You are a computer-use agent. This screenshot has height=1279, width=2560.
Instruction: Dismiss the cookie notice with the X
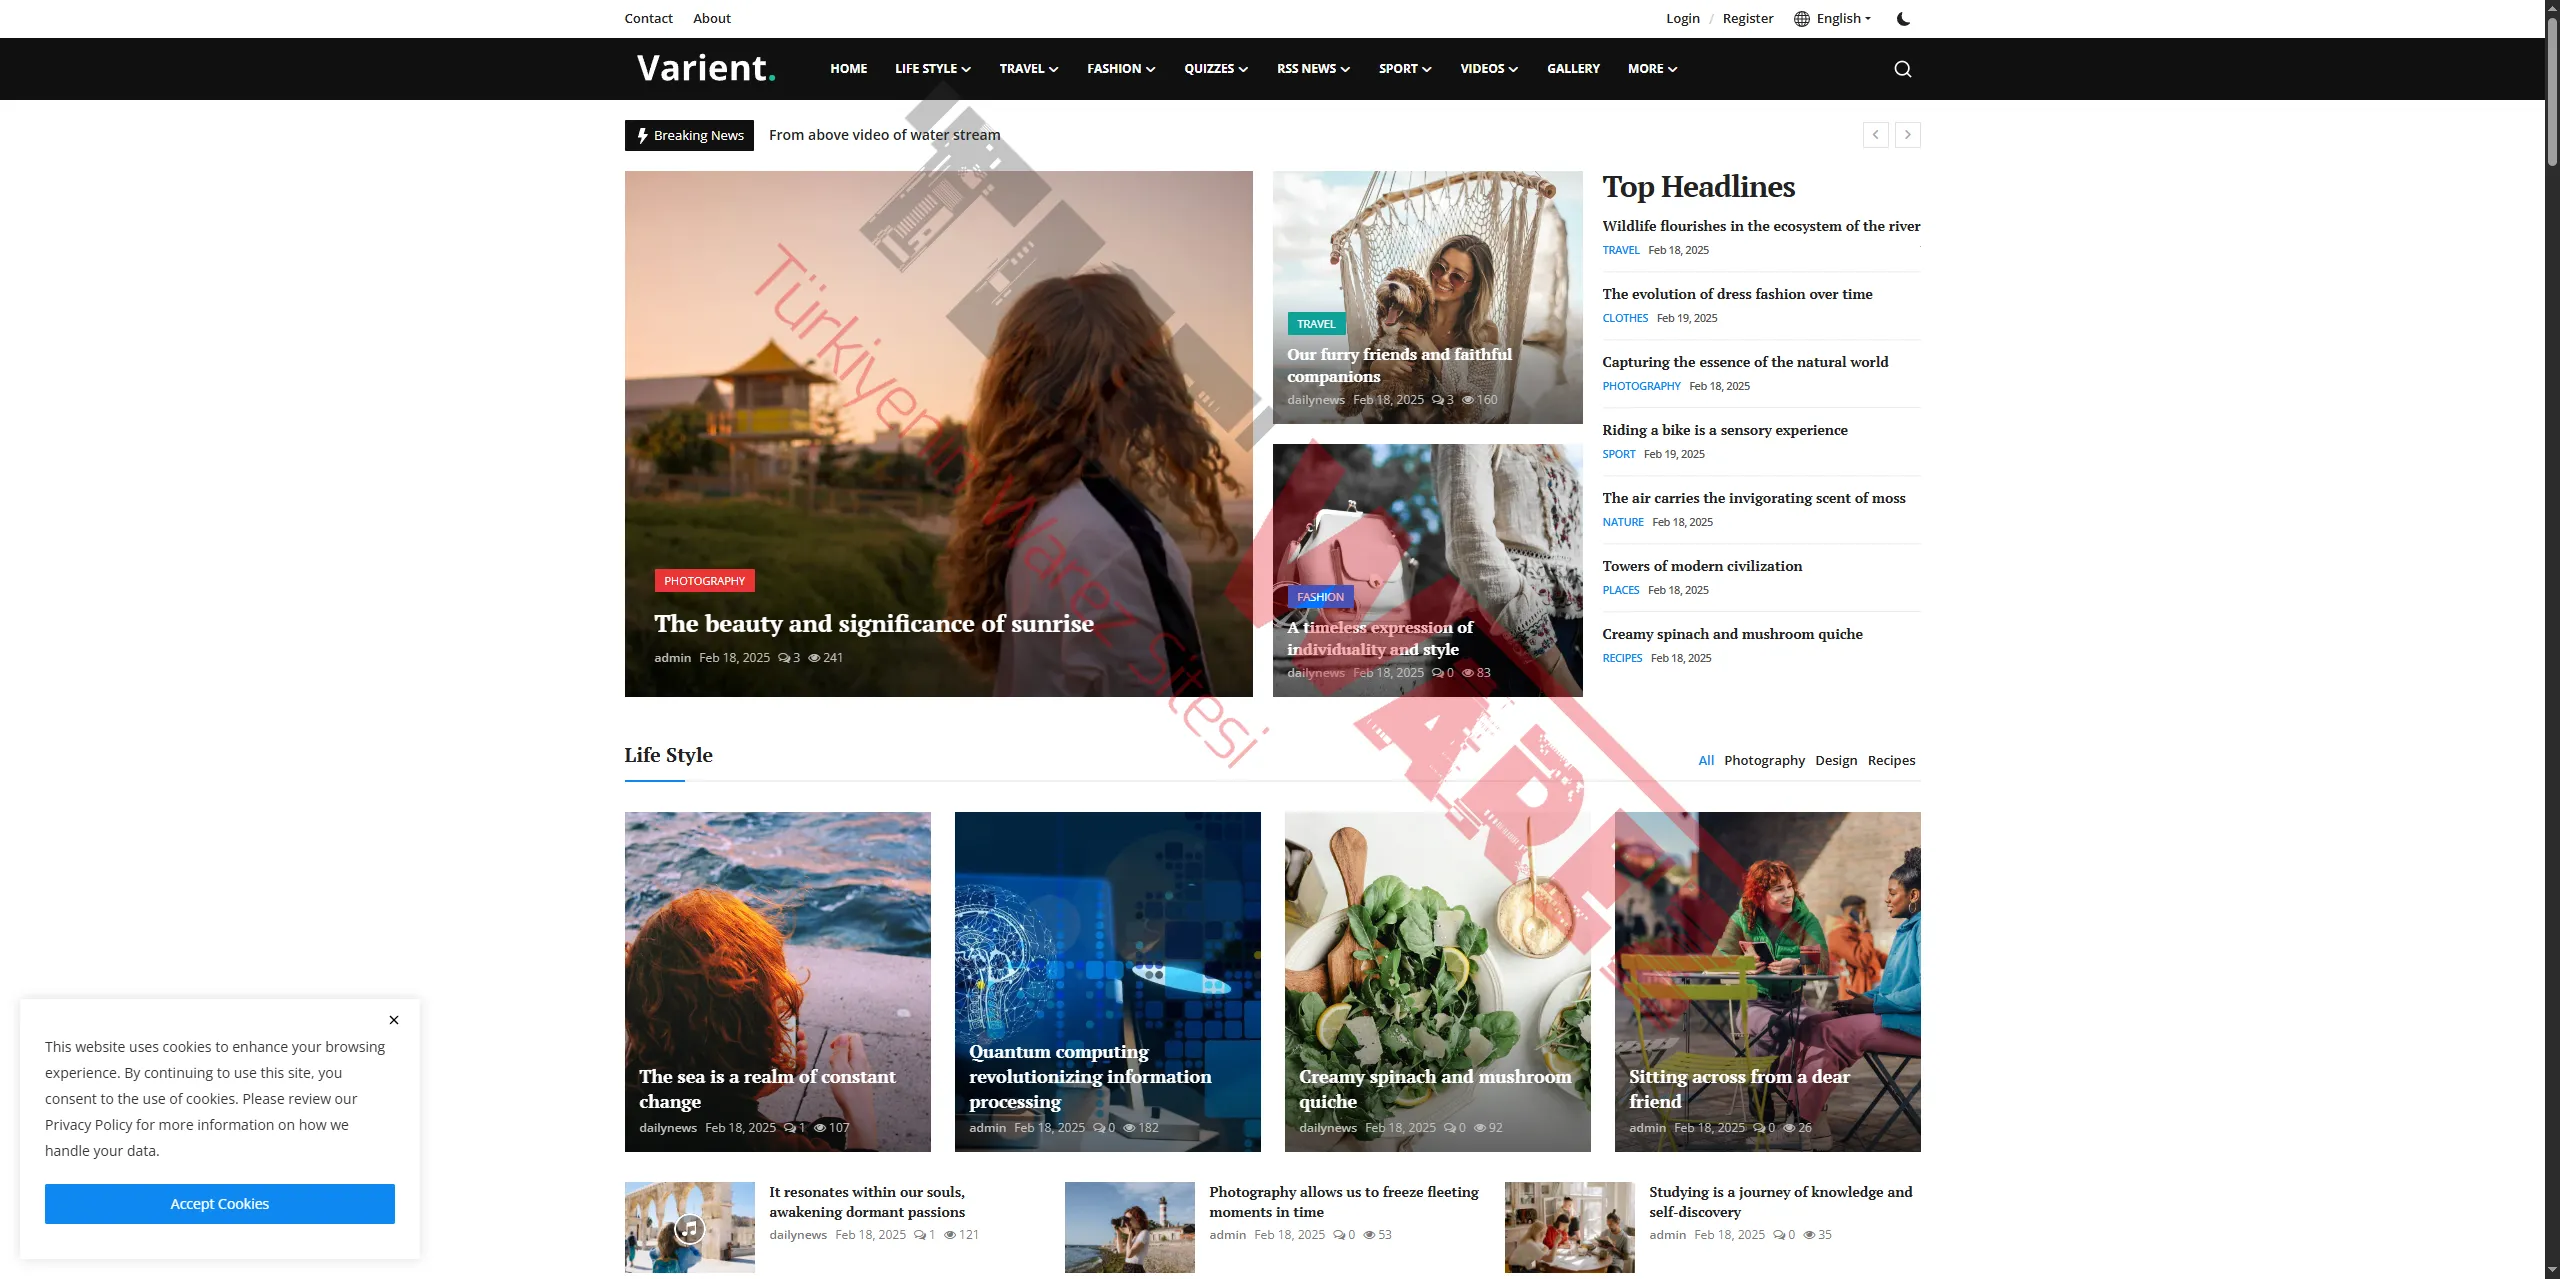coord(393,1019)
